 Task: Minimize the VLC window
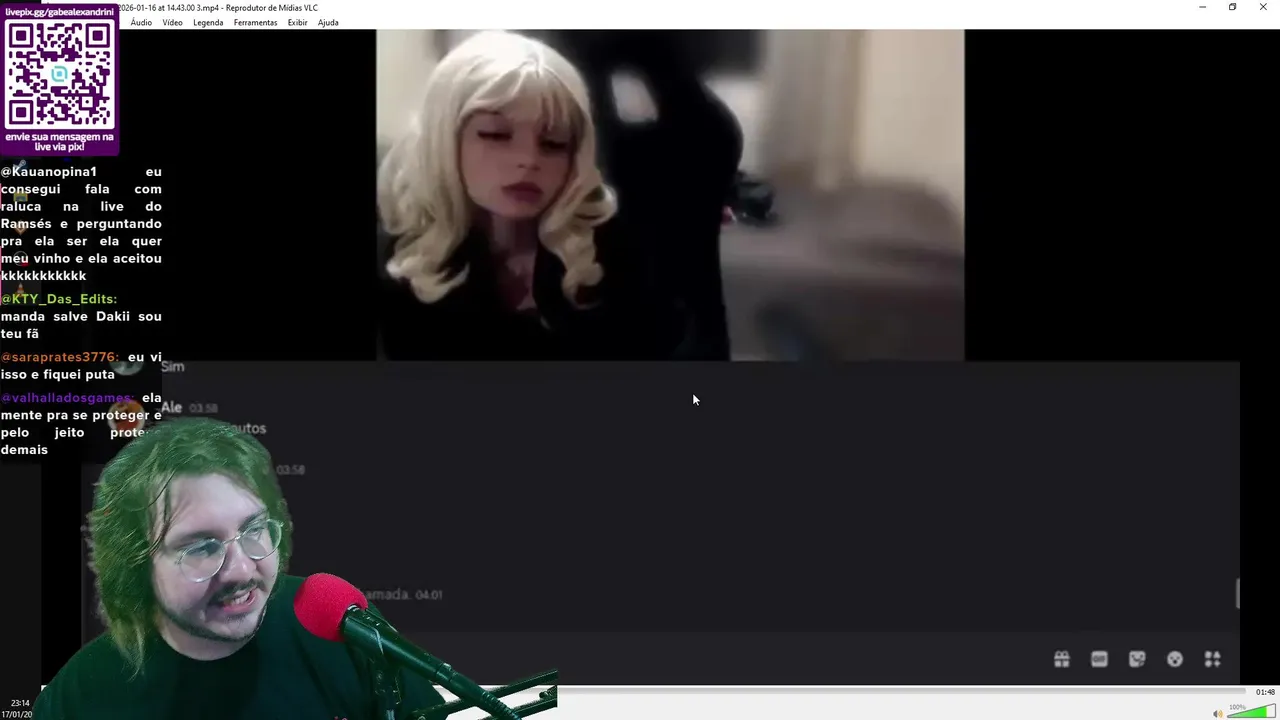1202,7
